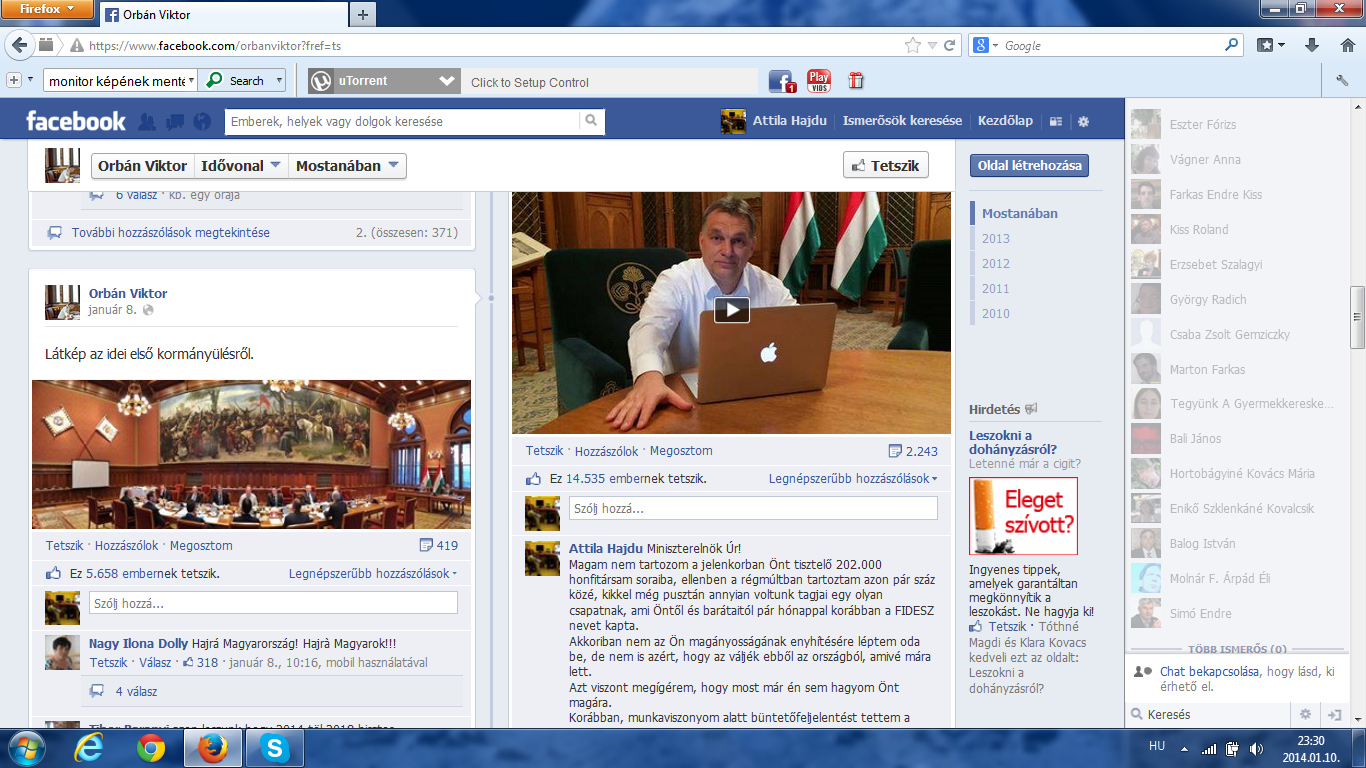Open messages icon in Facebook header
This screenshot has width=1366, height=768.
coord(175,121)
